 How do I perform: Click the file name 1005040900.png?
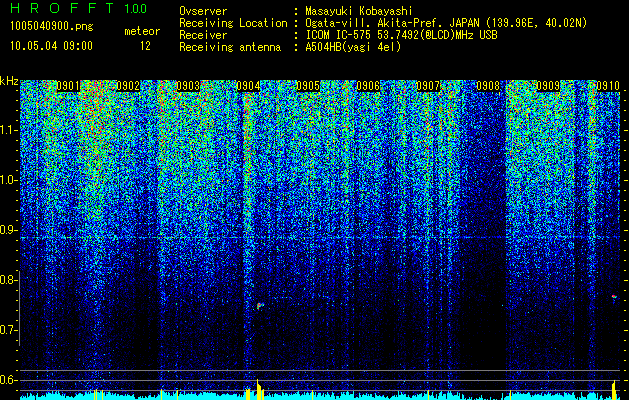click(x=51, y=26)
